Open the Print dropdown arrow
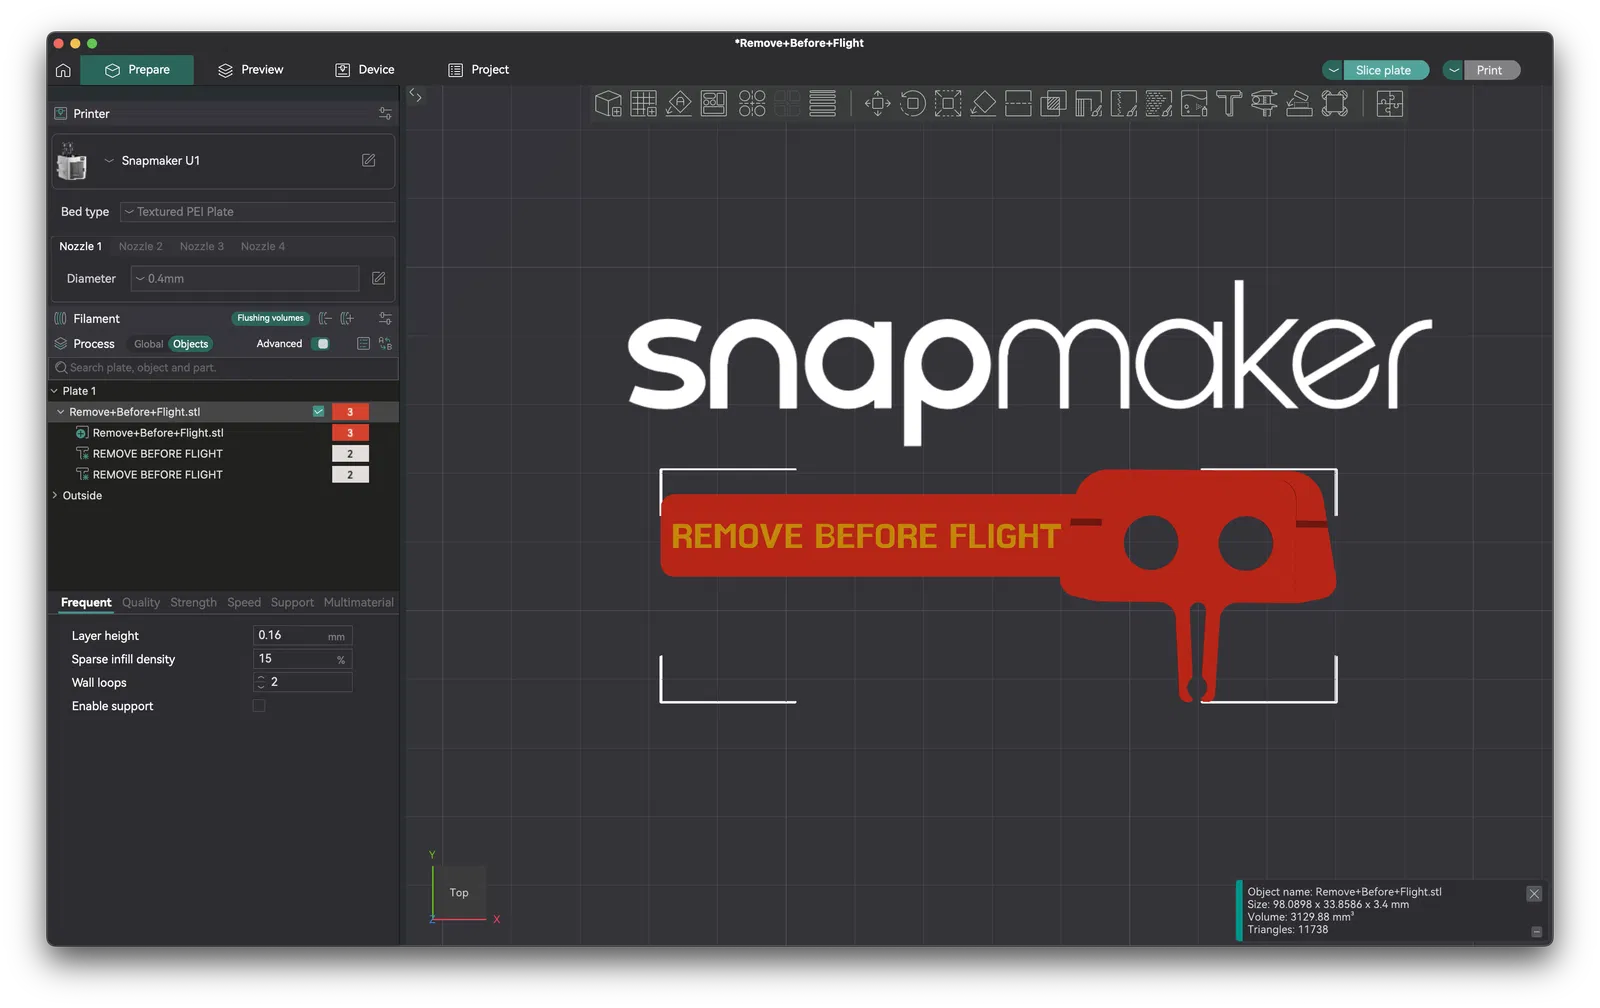The height and width of the screenshot is (1008, 1600). (x=1454, y=70)
